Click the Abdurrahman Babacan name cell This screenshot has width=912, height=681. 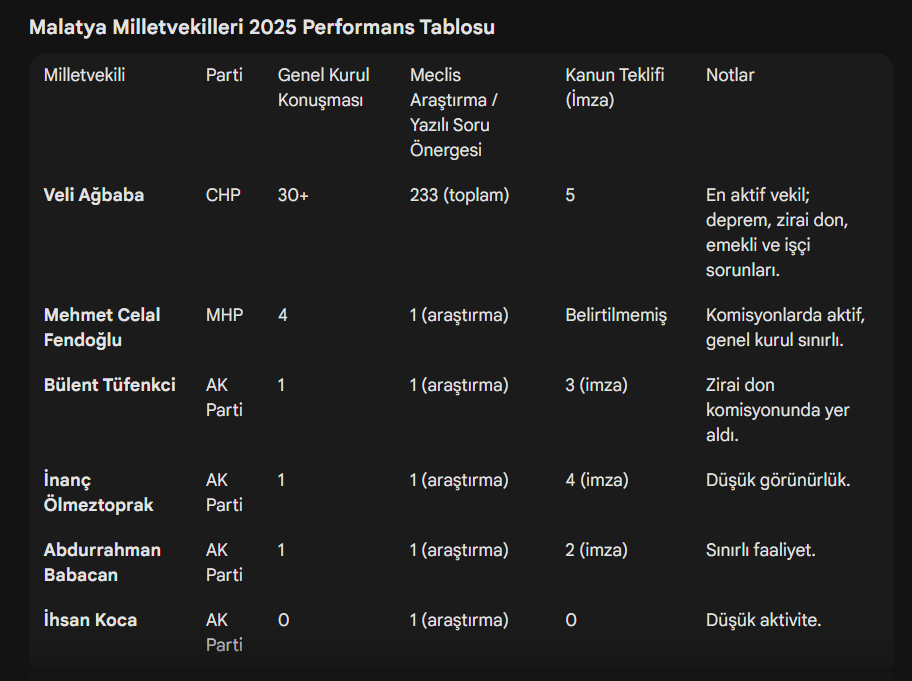point(102,562)
